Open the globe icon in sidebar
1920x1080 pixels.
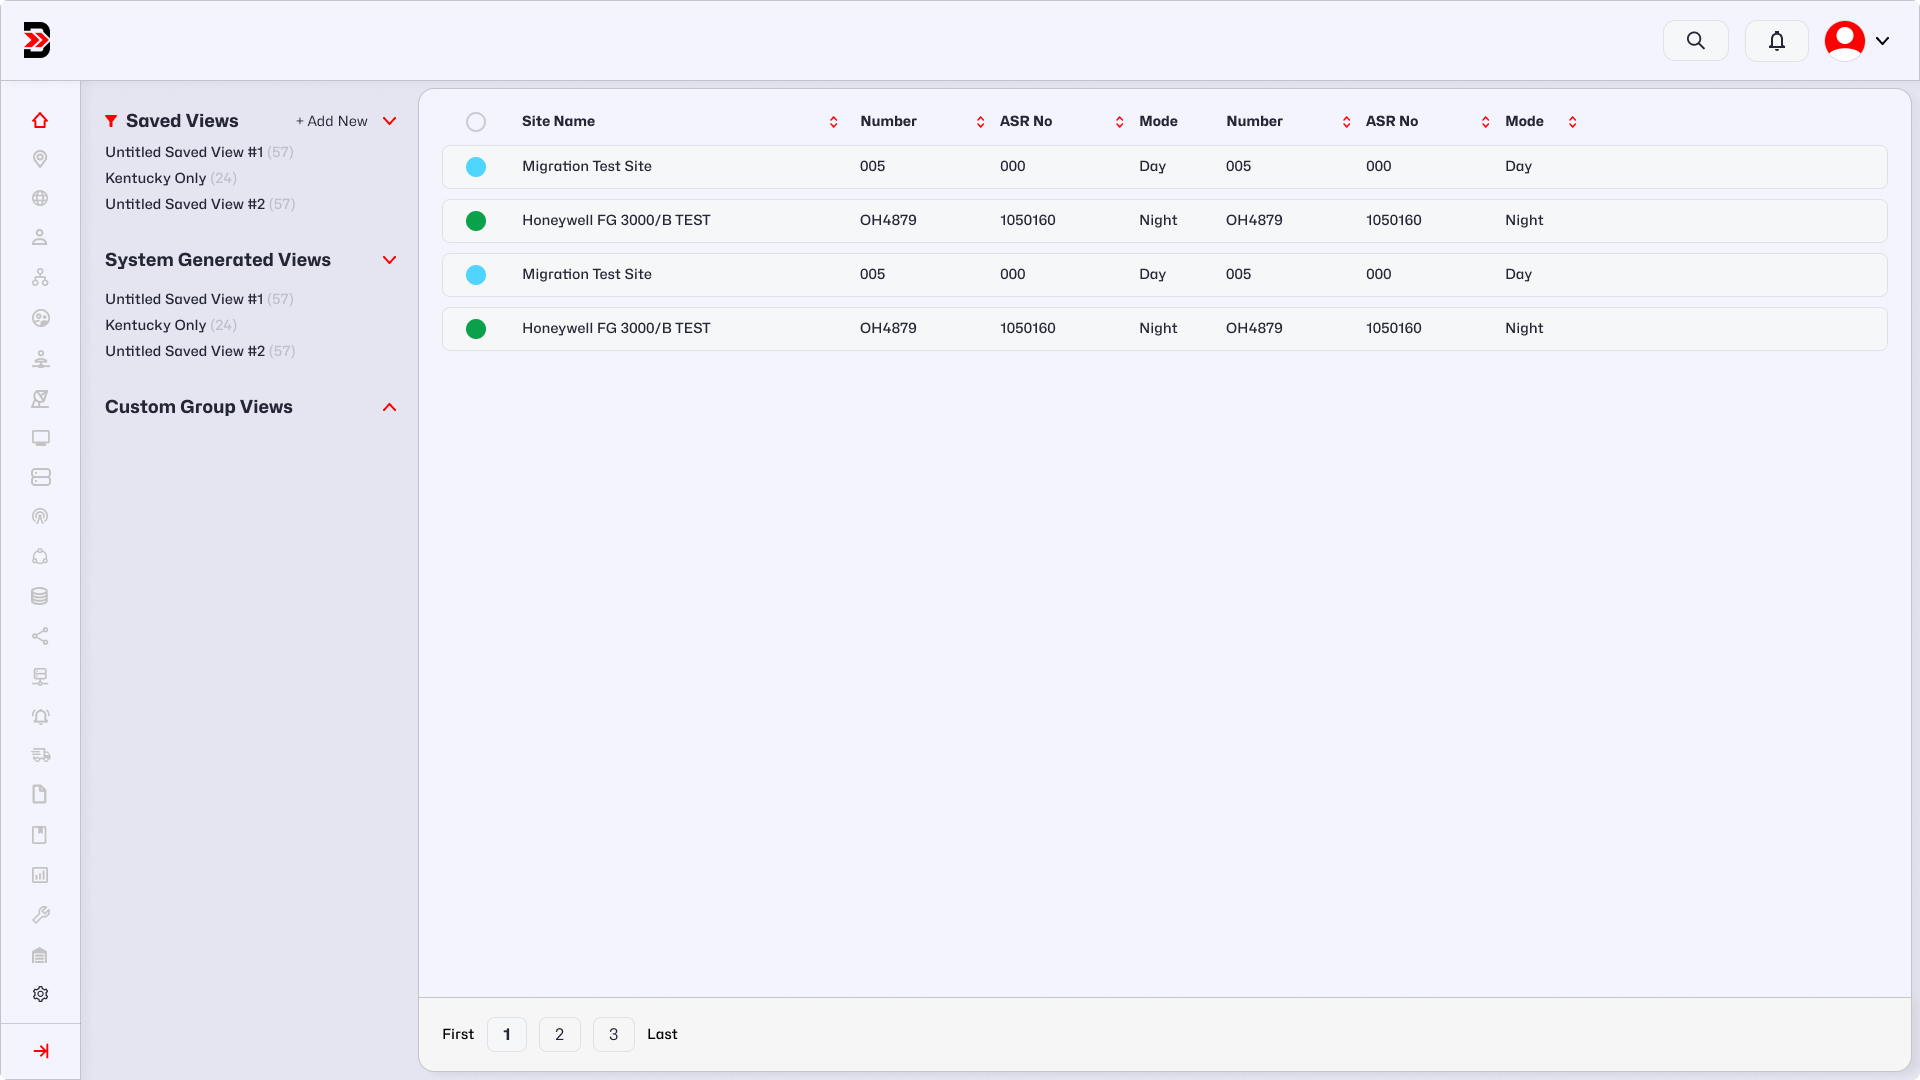coord(40,198)
